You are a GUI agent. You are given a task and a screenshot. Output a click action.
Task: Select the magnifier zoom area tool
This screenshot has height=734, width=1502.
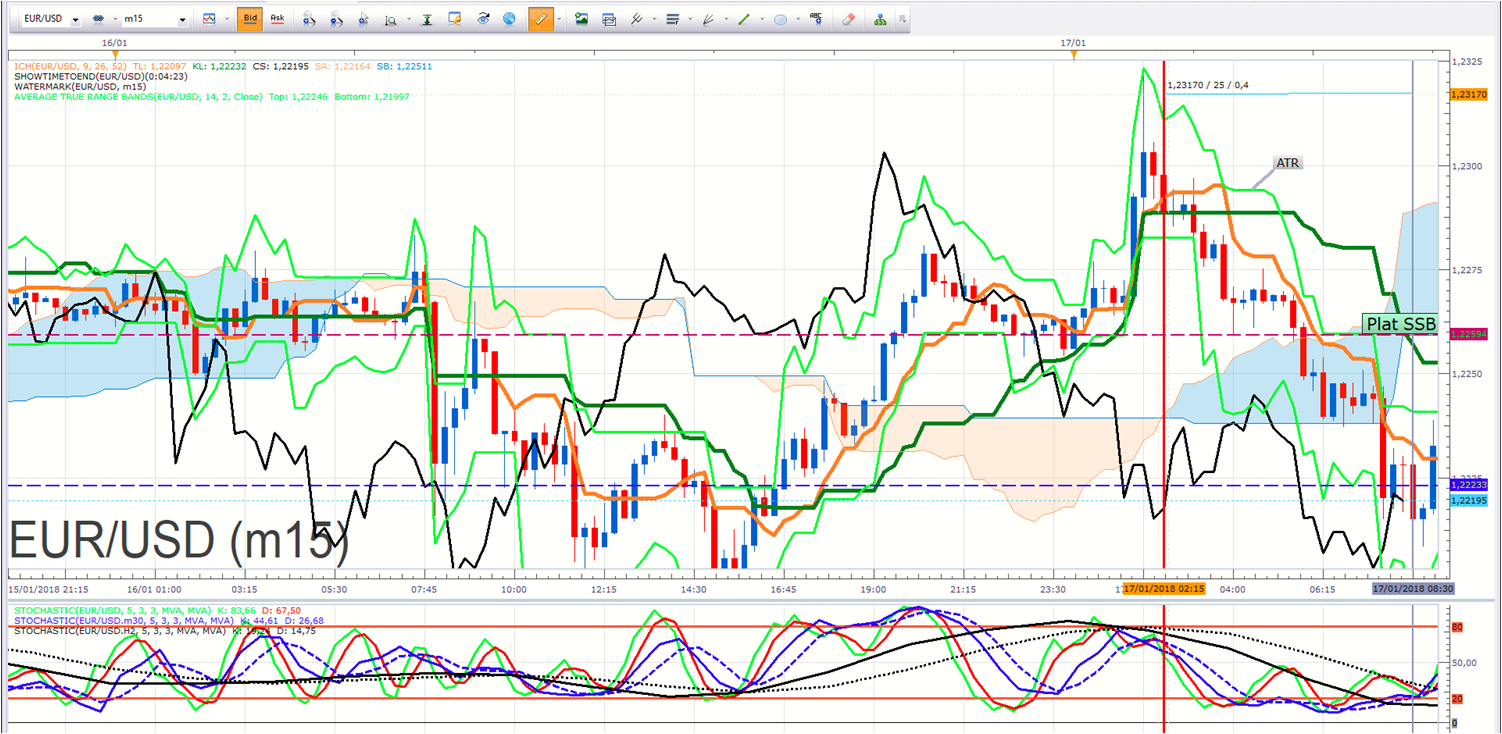pos(390,19)
